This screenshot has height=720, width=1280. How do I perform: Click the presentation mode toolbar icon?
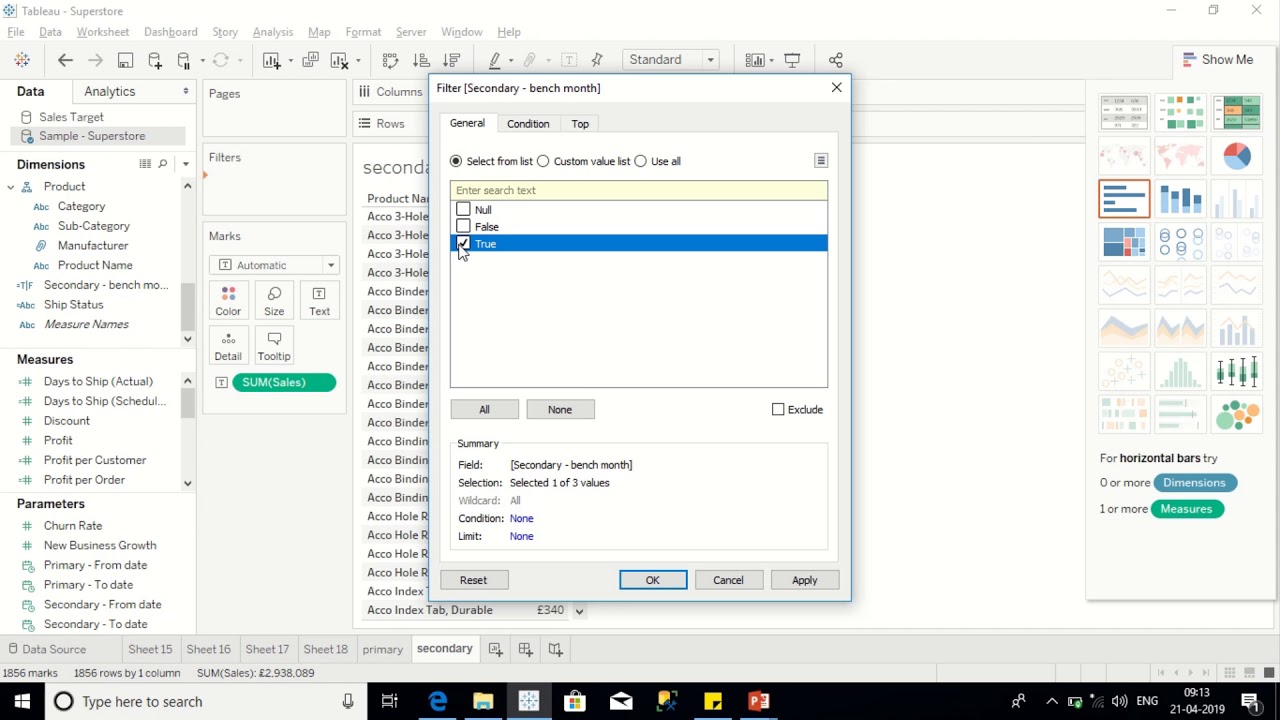[792, 60]
